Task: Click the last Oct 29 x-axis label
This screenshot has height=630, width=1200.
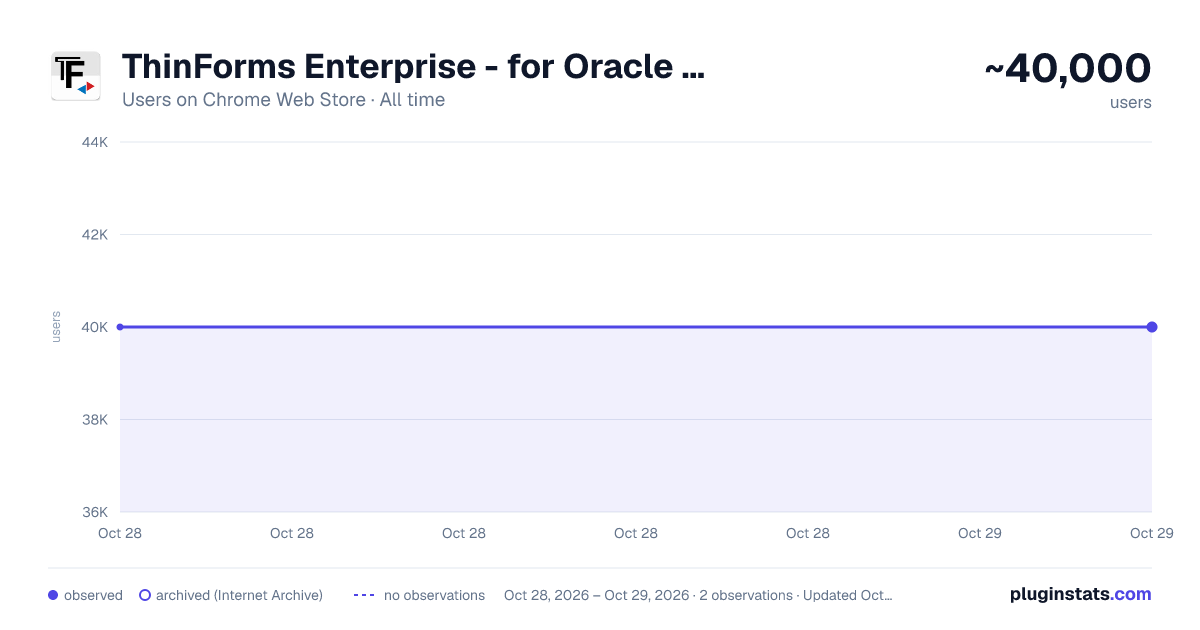Action: pyautogui.click(x=1152, y=533)
